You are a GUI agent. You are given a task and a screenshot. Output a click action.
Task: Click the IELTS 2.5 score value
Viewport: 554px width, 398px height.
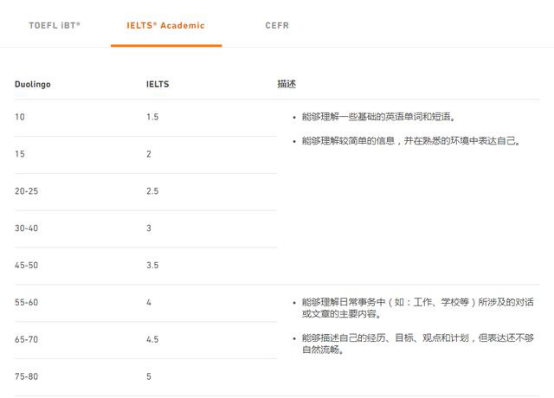tap(153, 191)
